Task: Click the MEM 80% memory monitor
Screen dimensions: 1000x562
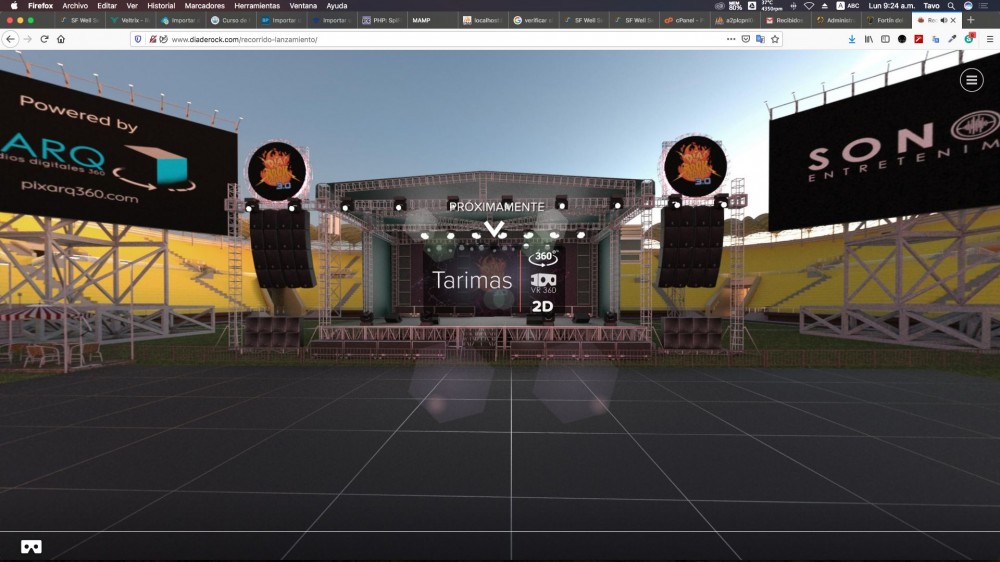Action: coord(735,6)
